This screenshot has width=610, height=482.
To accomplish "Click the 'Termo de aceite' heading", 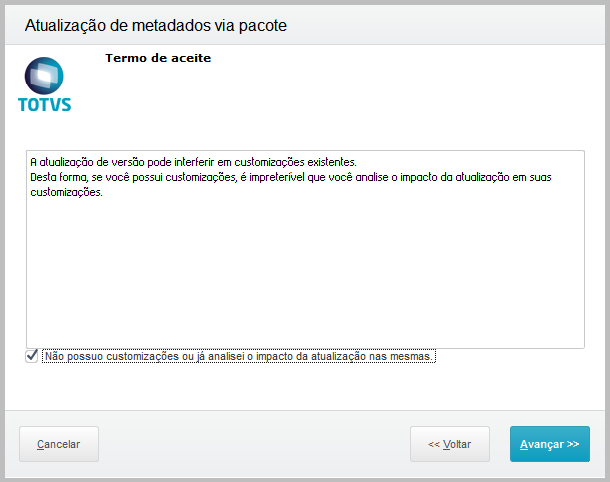I will coord(158,58).
